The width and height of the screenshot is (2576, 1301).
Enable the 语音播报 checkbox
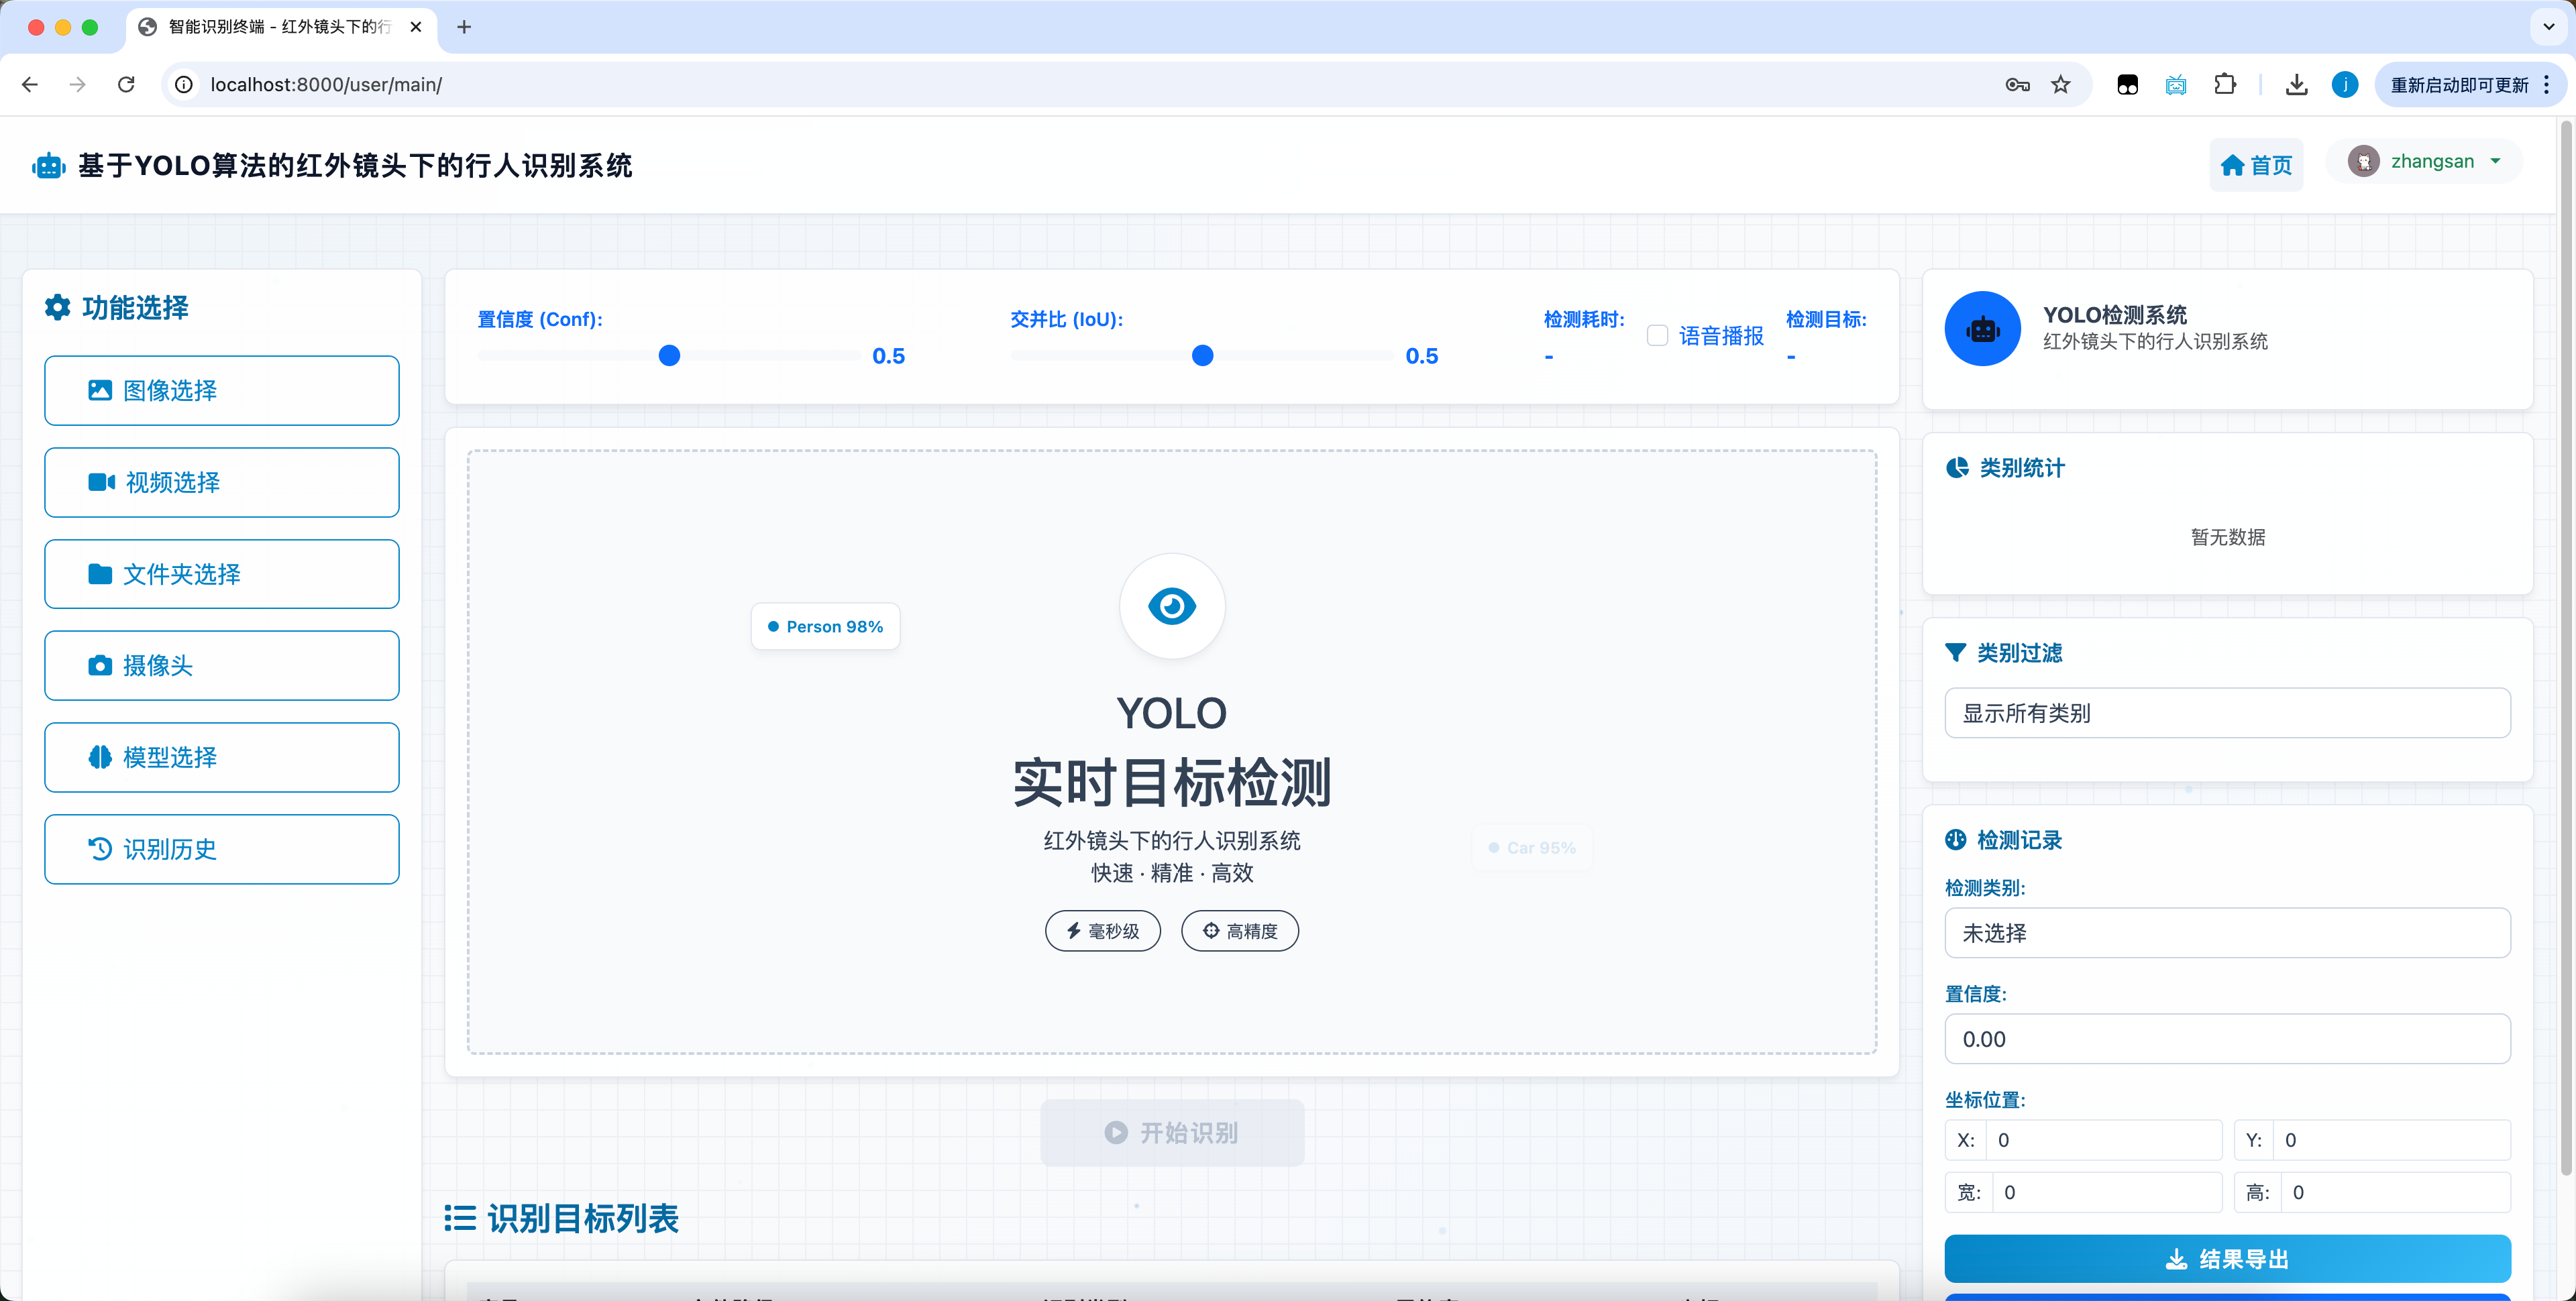coord(1657,336)
